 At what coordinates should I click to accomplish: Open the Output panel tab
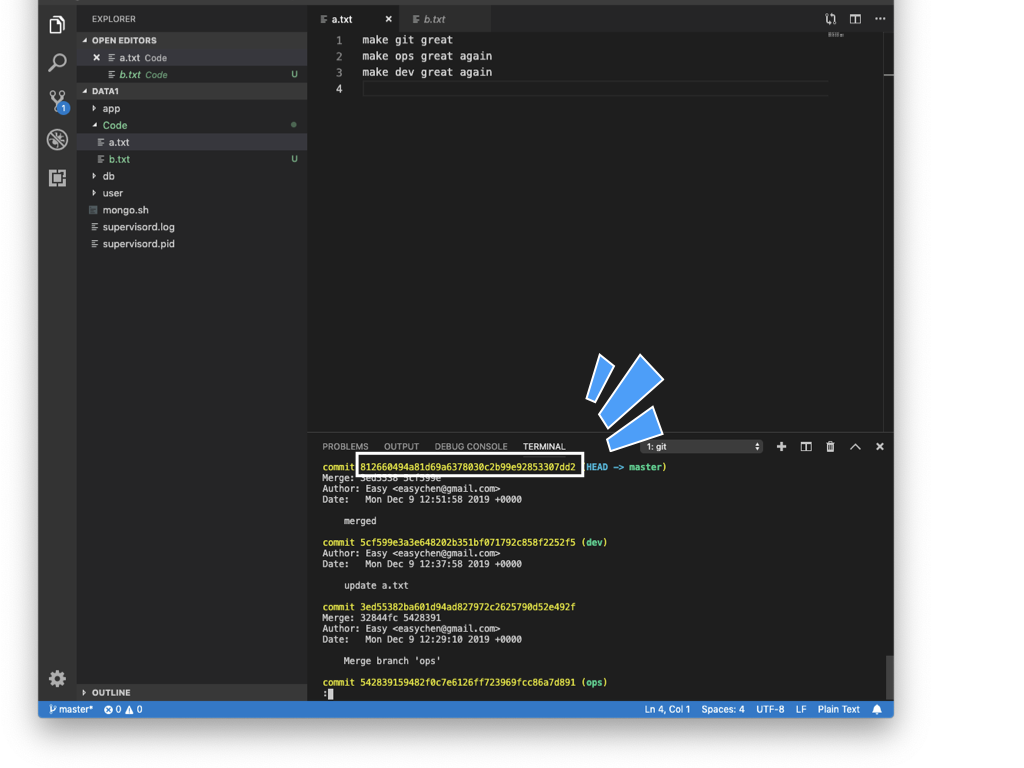(401, 447)
